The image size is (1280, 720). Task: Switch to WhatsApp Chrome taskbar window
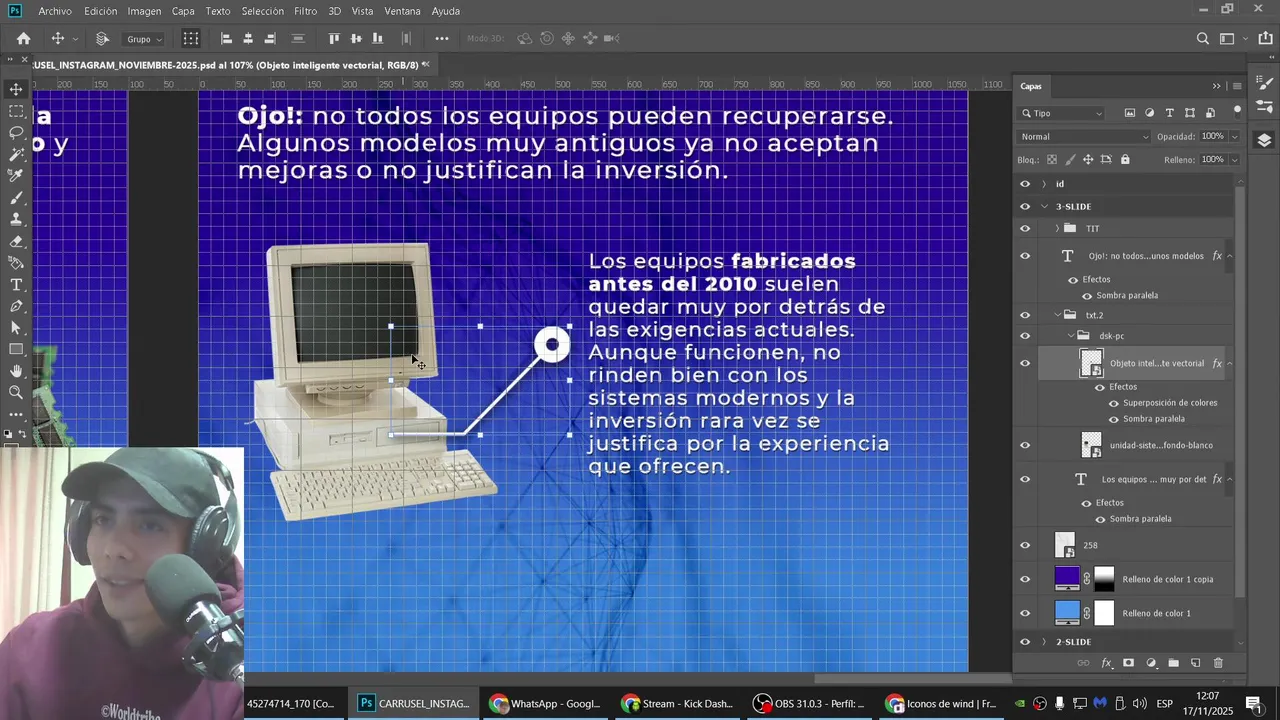(x=545, y=704)
